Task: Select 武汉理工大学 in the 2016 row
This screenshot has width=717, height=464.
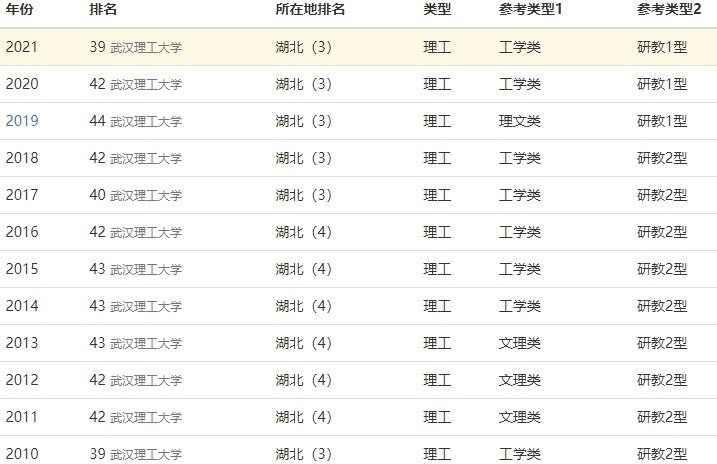Action: (x=146, y=233)
